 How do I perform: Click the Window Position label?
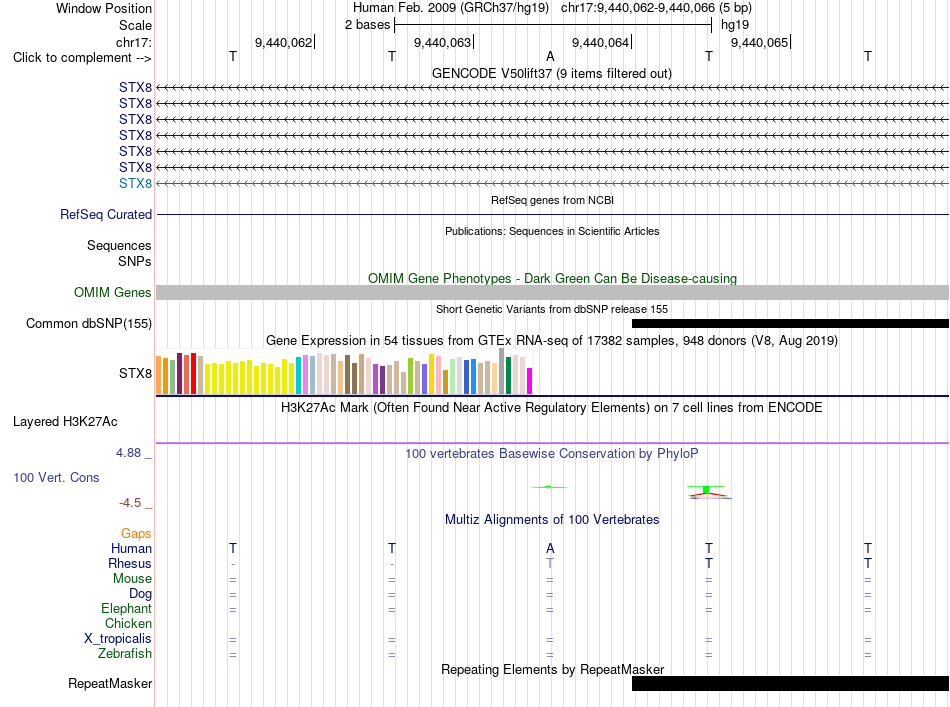click(104, 8)
